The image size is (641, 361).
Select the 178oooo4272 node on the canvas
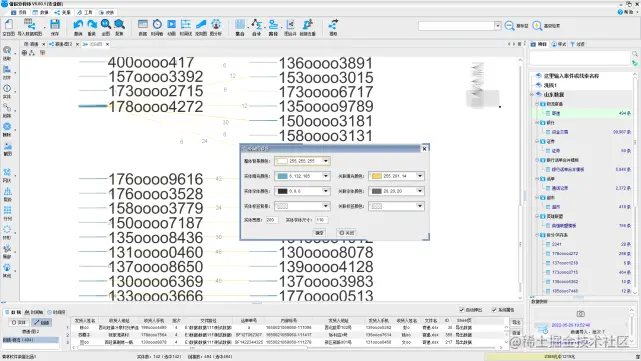pos(155,107)
